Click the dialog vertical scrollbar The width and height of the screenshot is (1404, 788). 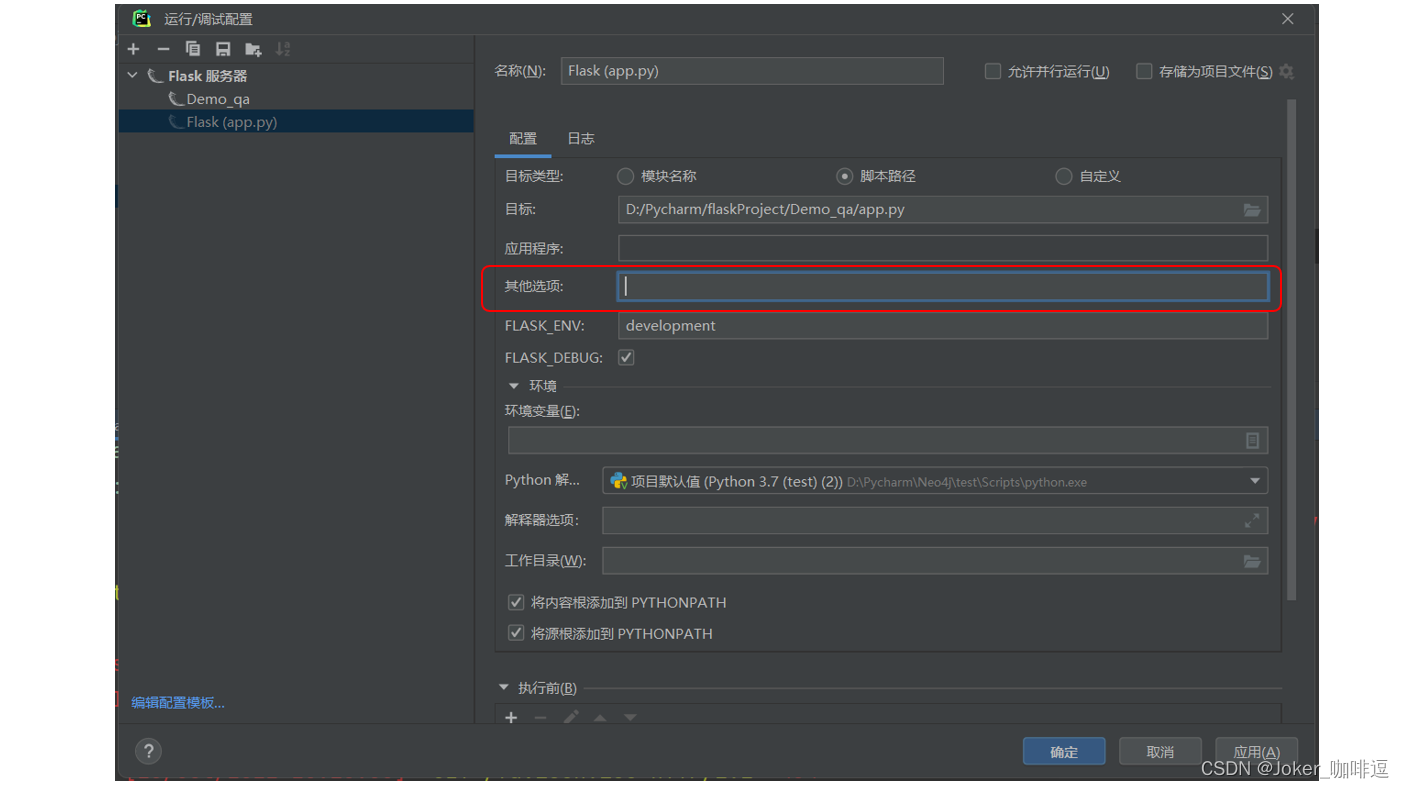1291,350
